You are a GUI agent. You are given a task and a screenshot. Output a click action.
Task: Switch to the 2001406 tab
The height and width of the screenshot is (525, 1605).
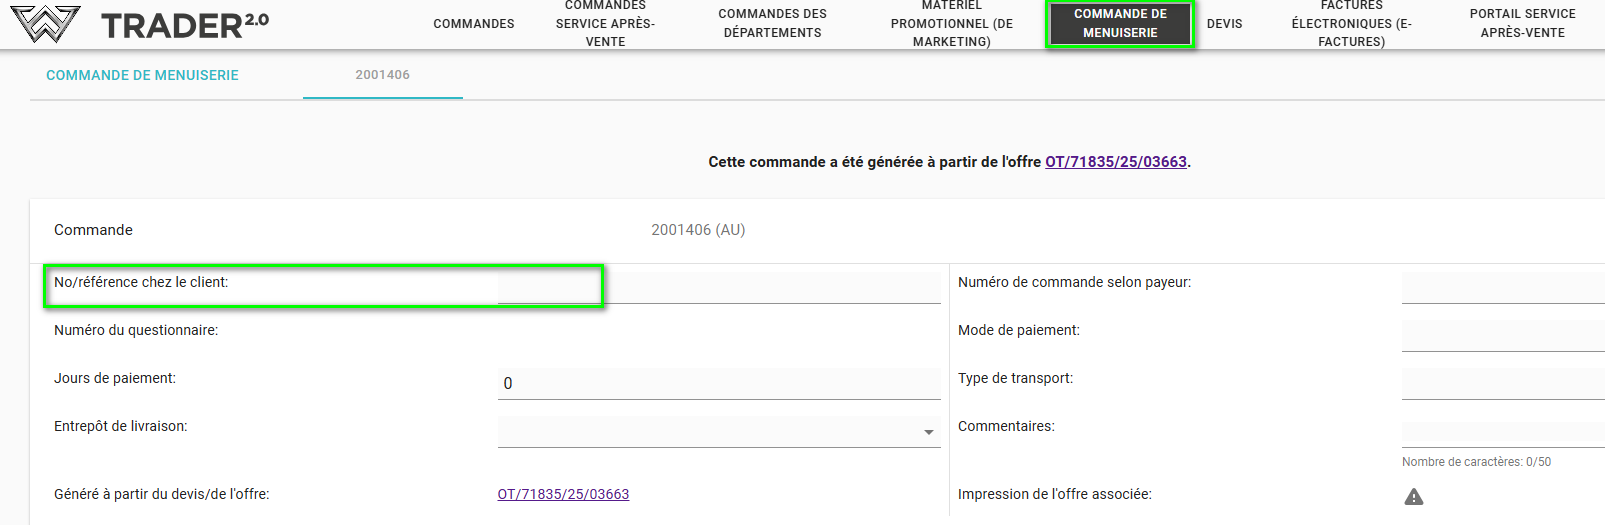click(382, 75)
